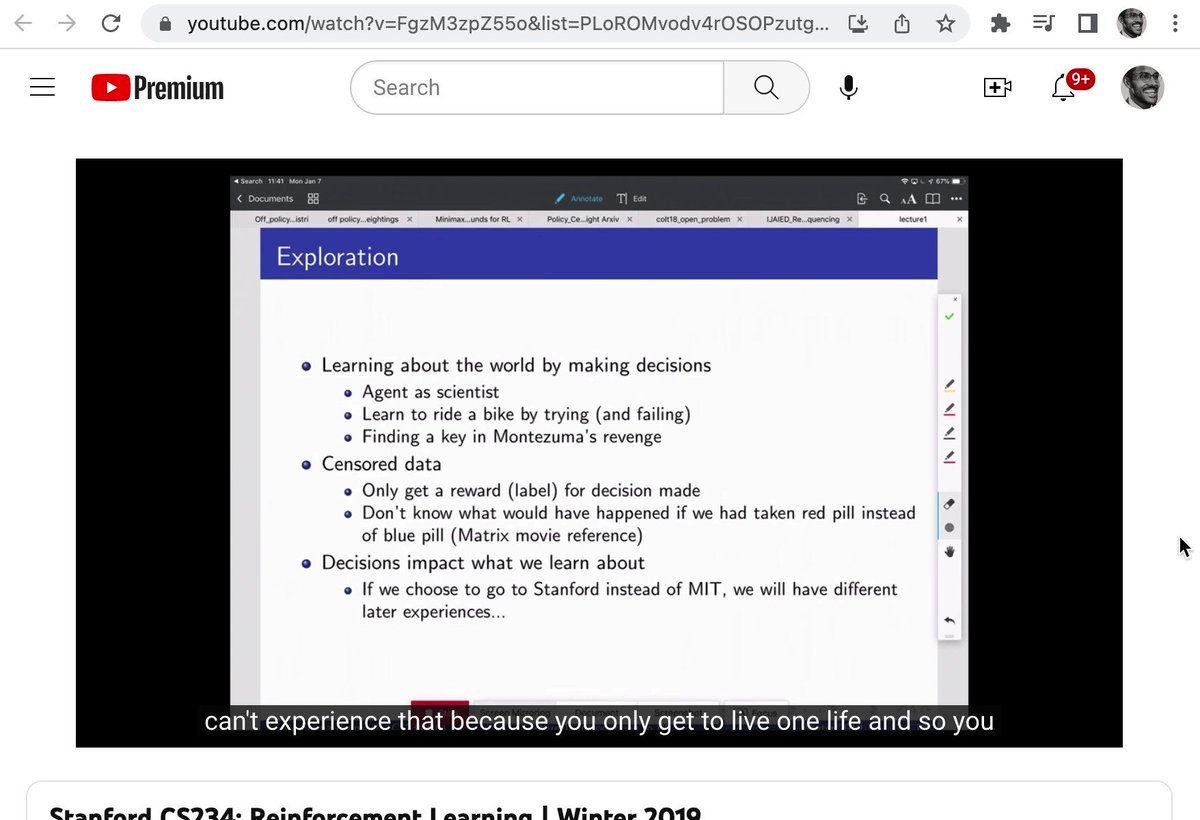Select the off policy...eightings tab
The height and width of the screenshot is (820, 1200).
click(x=363, y=219)
